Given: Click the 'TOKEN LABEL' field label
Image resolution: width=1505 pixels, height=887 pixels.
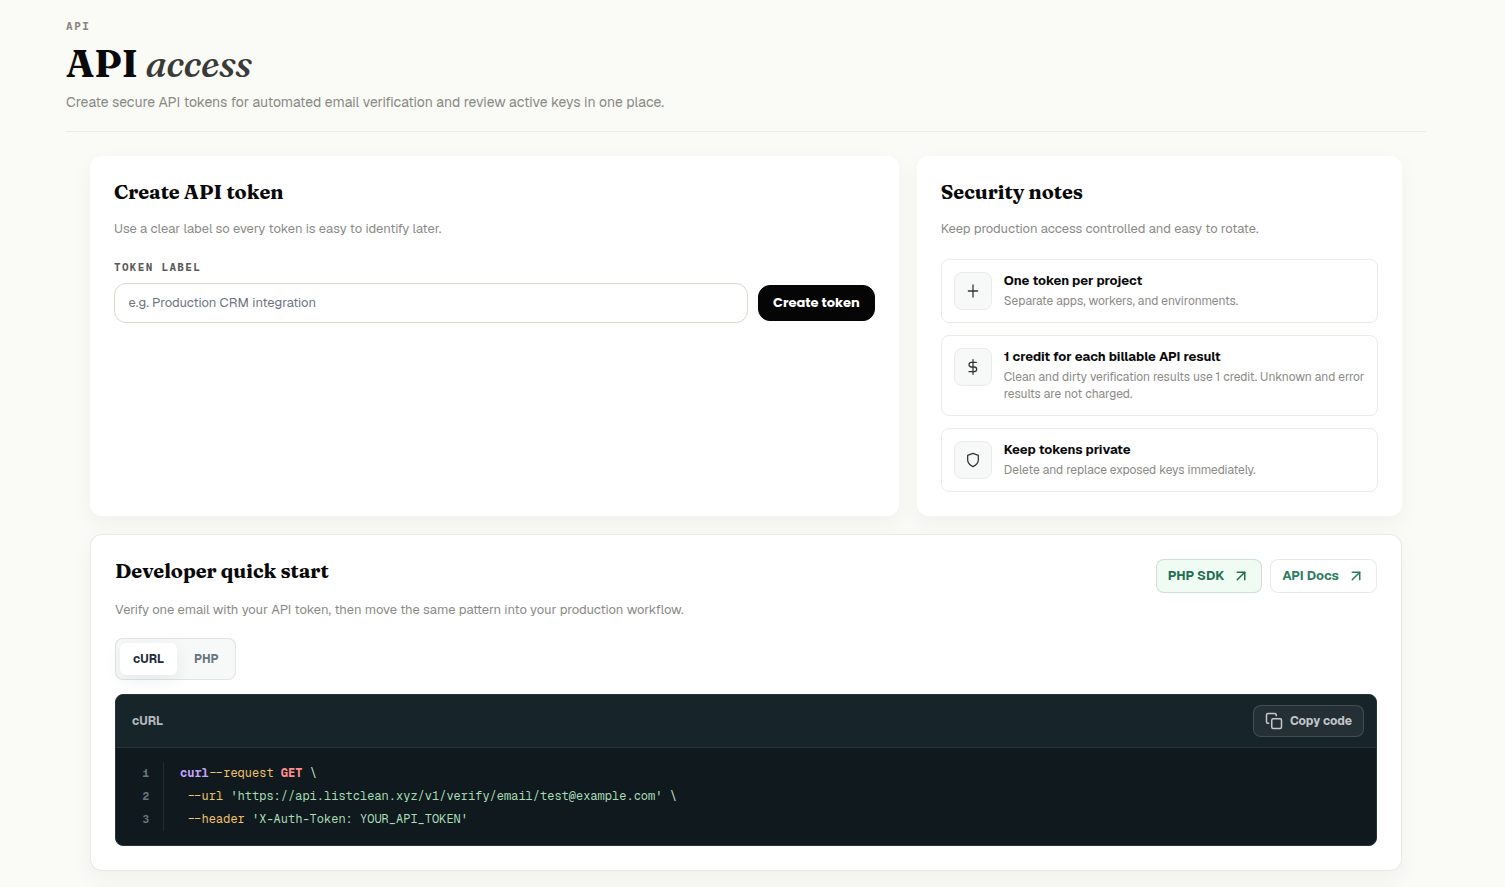Looking at the screenshot, I should point(157,268).
